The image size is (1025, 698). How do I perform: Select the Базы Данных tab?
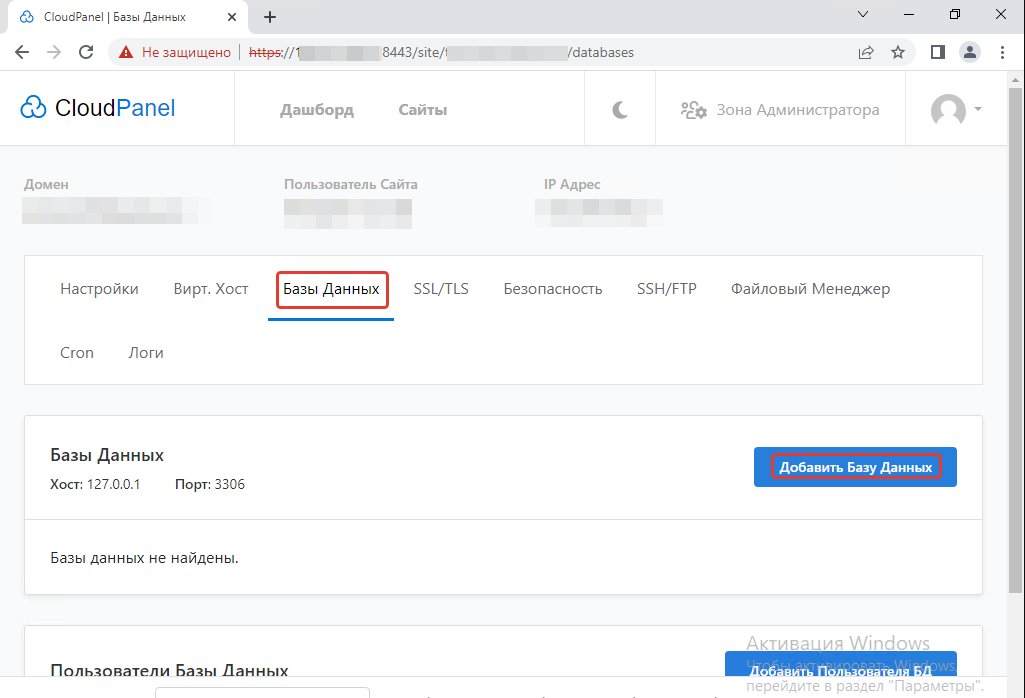331,289
